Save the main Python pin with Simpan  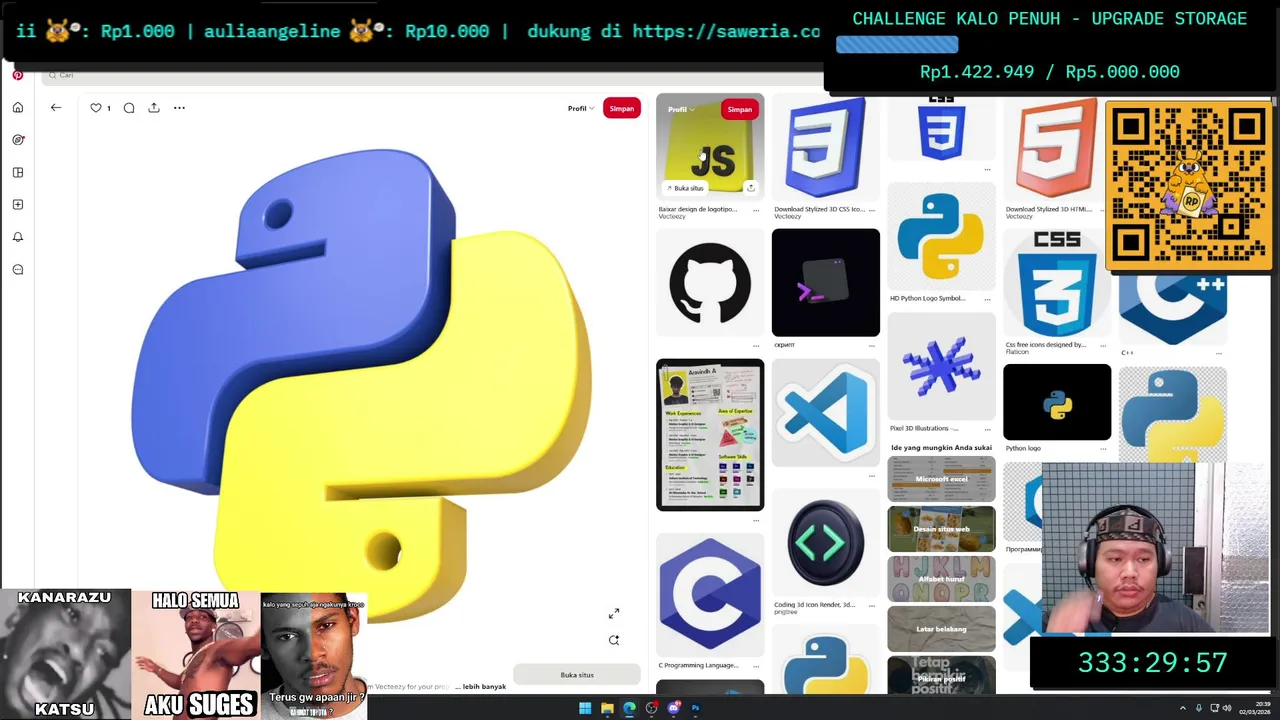[x=622, y=108]
